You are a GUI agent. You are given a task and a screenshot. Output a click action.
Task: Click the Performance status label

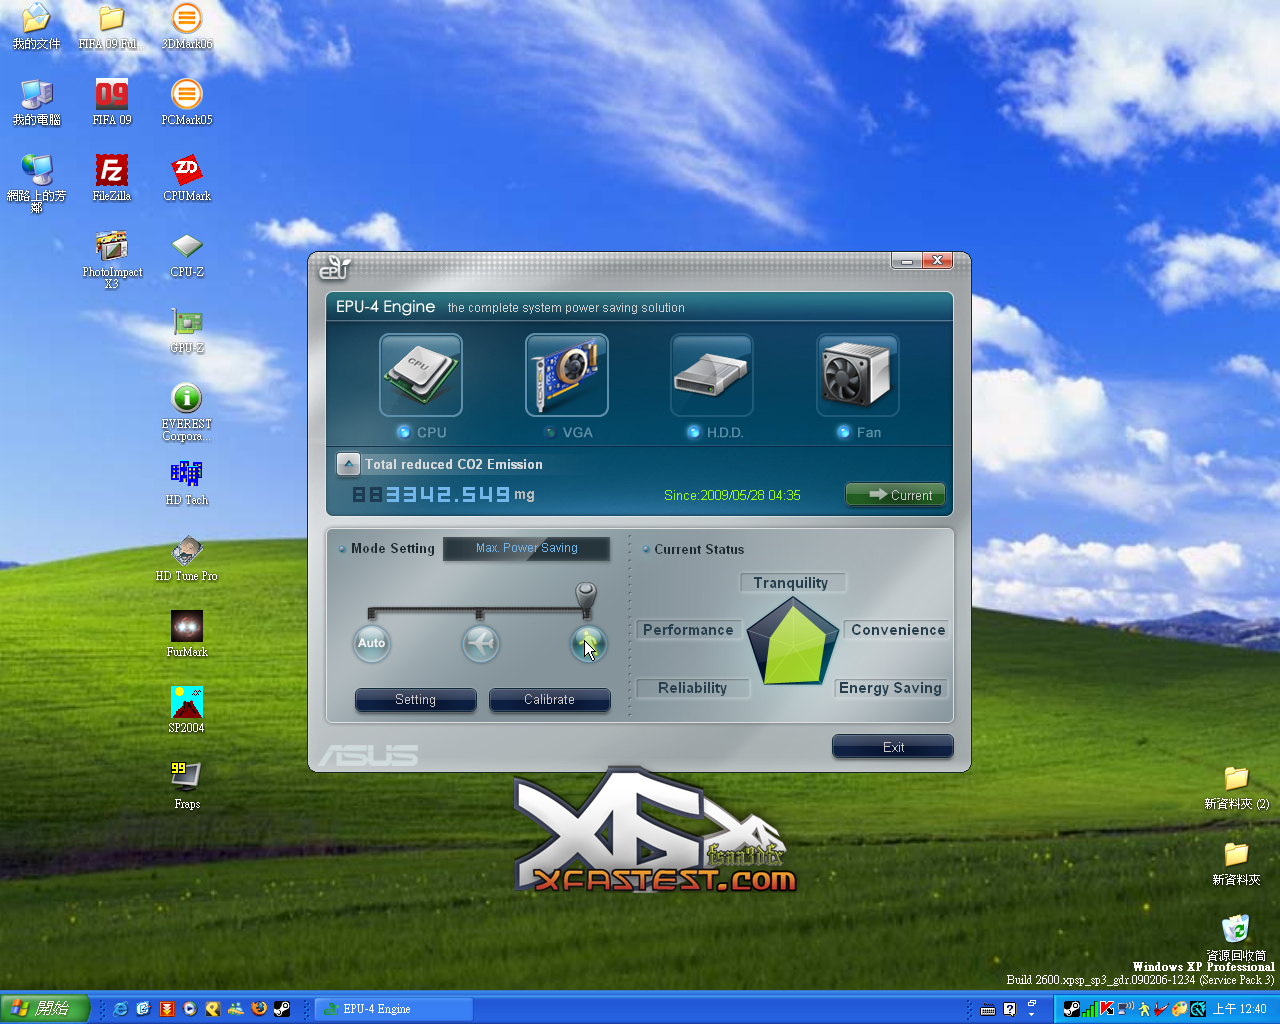(x=688, y=630)
